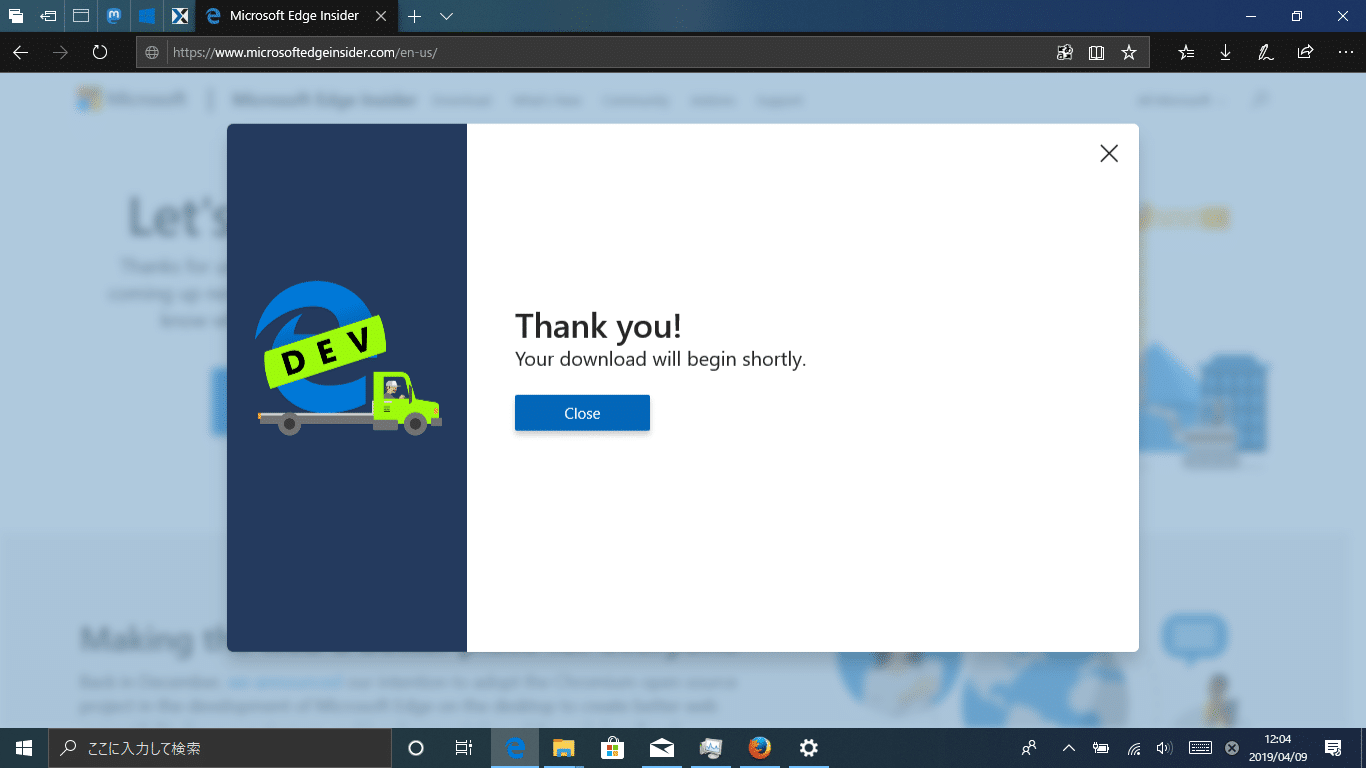Click the battery status tray icon

[x=1101, y=748]
